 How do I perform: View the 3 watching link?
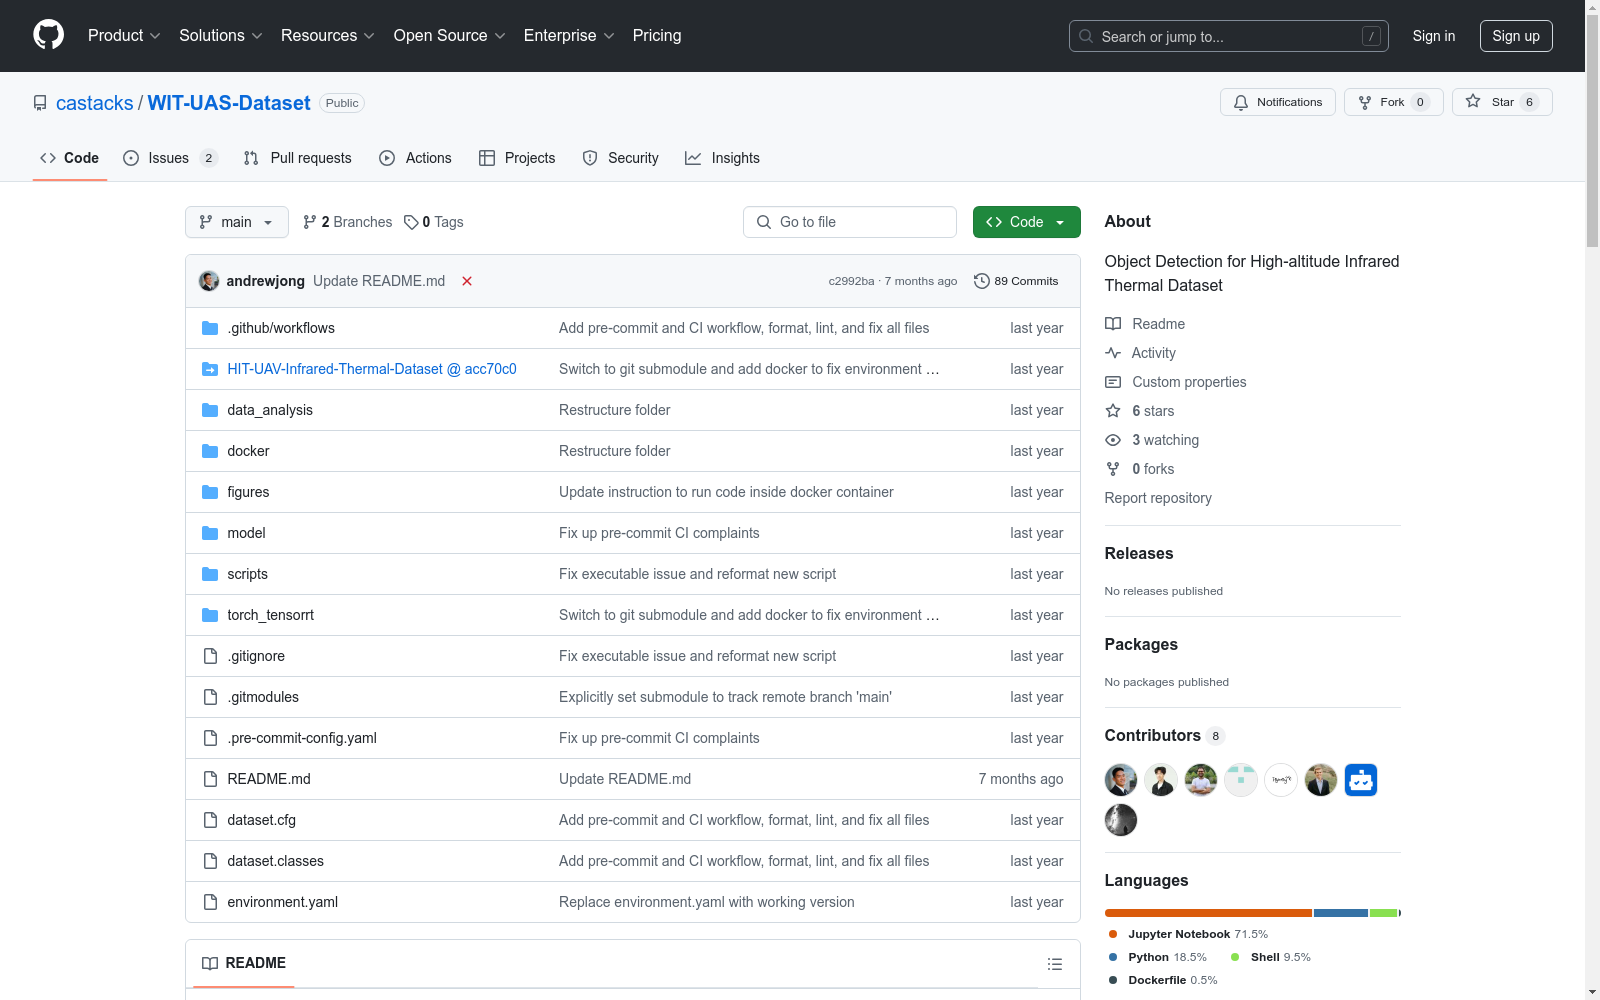click(x=1152, y=440)
